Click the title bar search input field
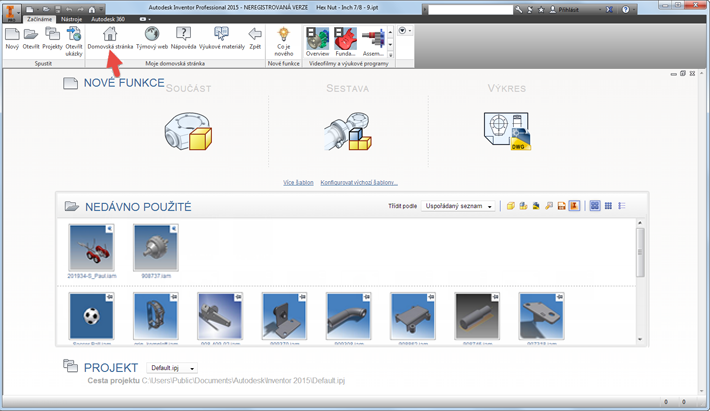Image resolution: width=710 pixels, height=411 pixels. tap(470, 10)
